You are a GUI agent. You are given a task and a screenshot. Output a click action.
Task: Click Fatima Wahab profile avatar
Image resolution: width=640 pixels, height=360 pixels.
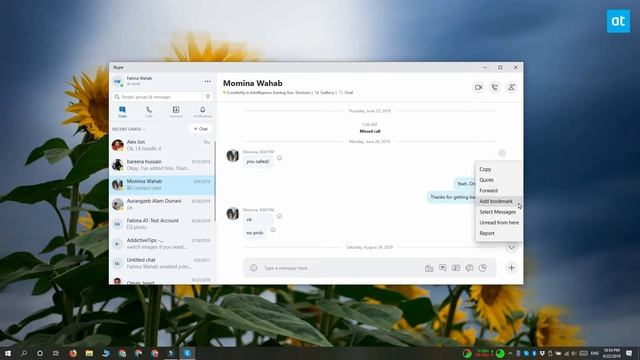click(x=118, y=81)
